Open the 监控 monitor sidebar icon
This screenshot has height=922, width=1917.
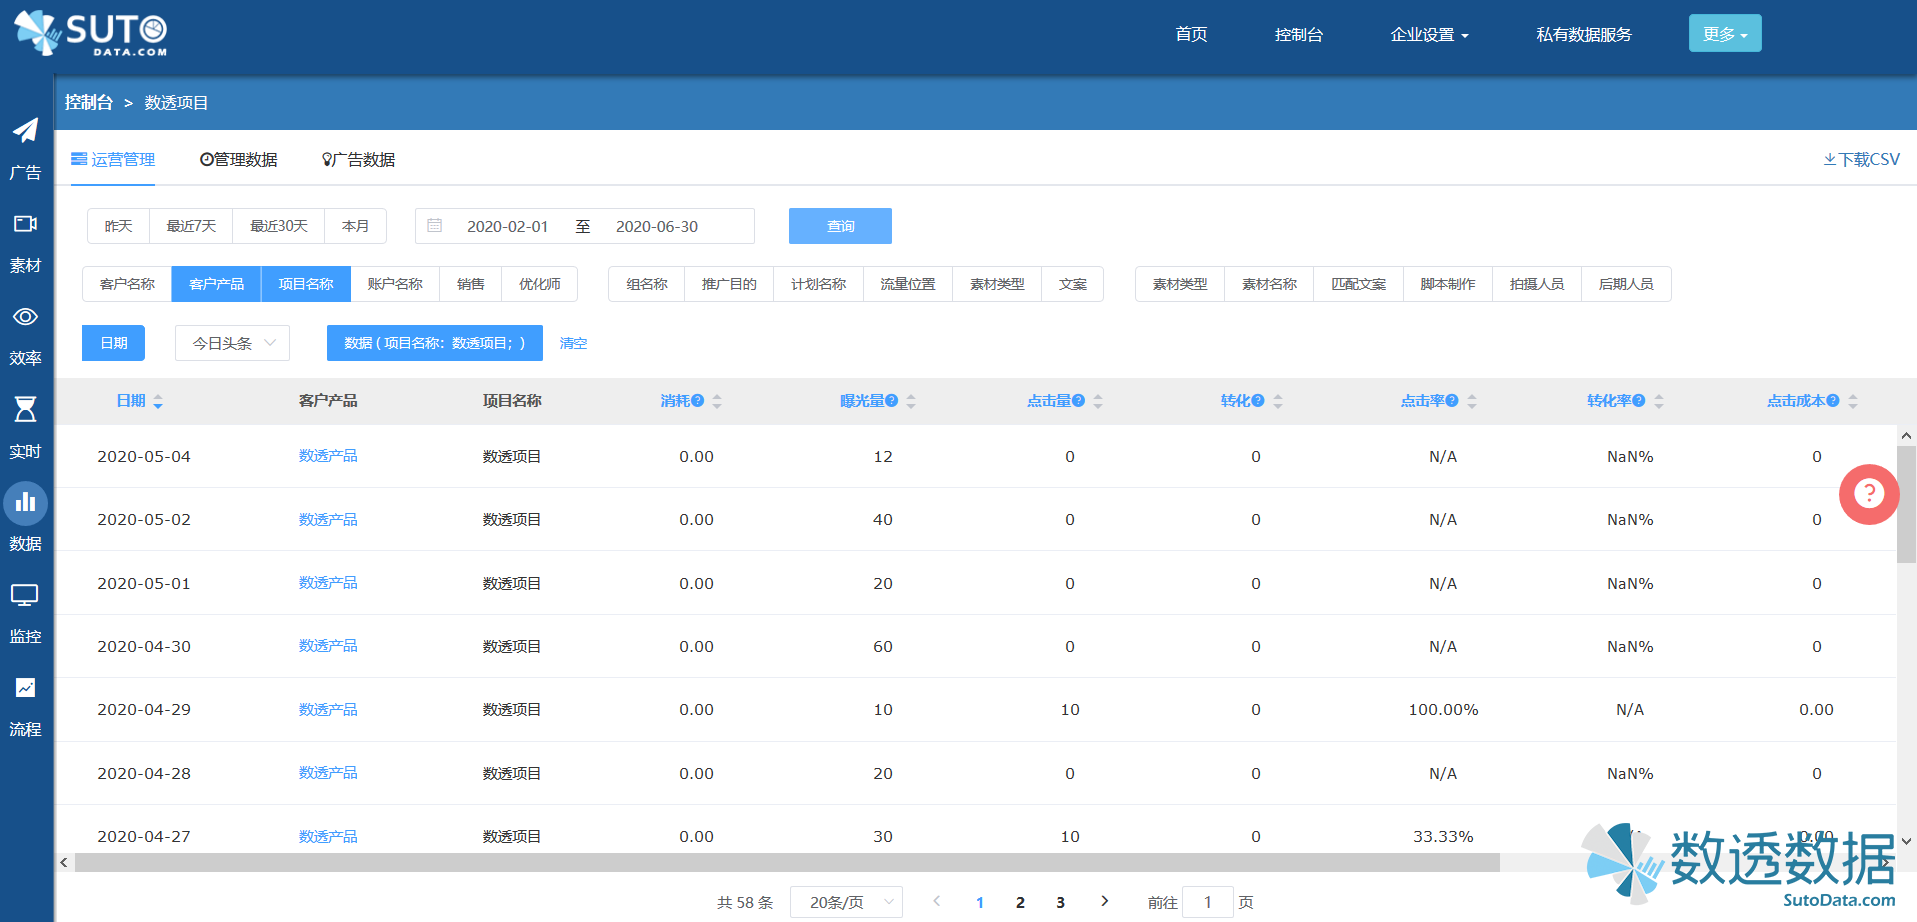tap(26, 596)
